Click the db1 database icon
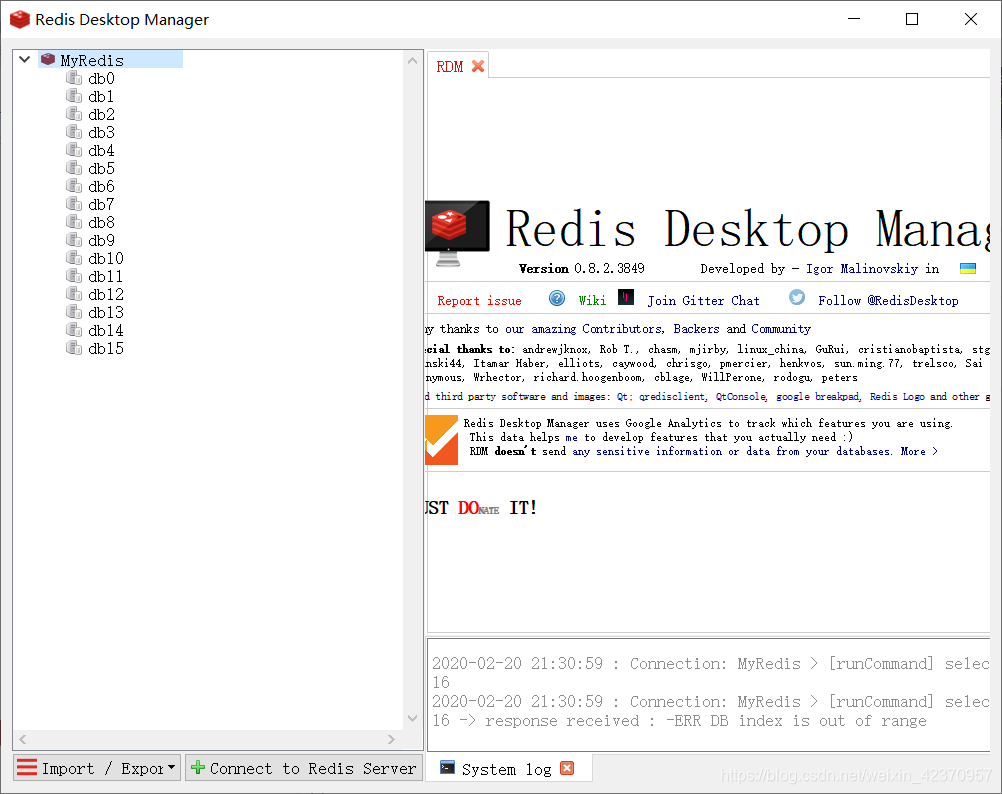 coord(74,96)
